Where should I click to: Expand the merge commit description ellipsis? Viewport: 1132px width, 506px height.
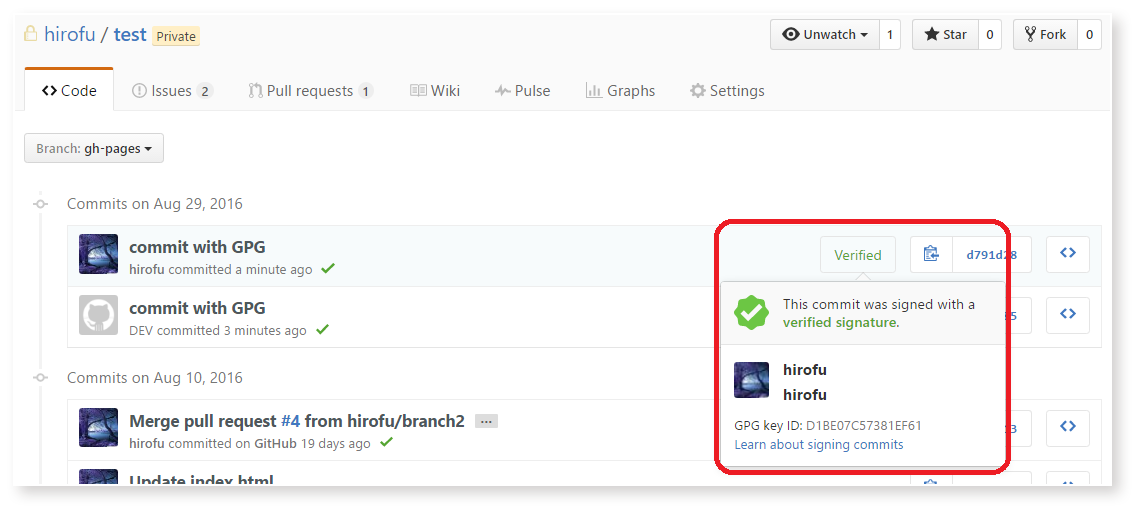[486, 421]
